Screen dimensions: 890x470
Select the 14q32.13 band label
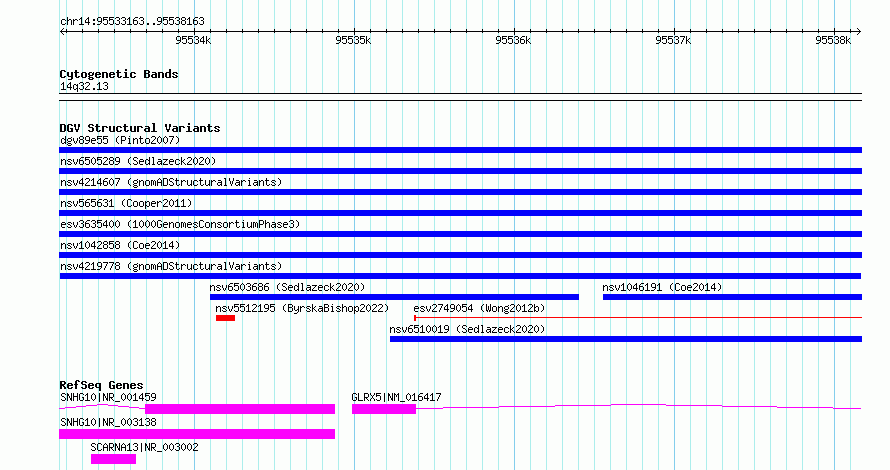coord(84,86)
